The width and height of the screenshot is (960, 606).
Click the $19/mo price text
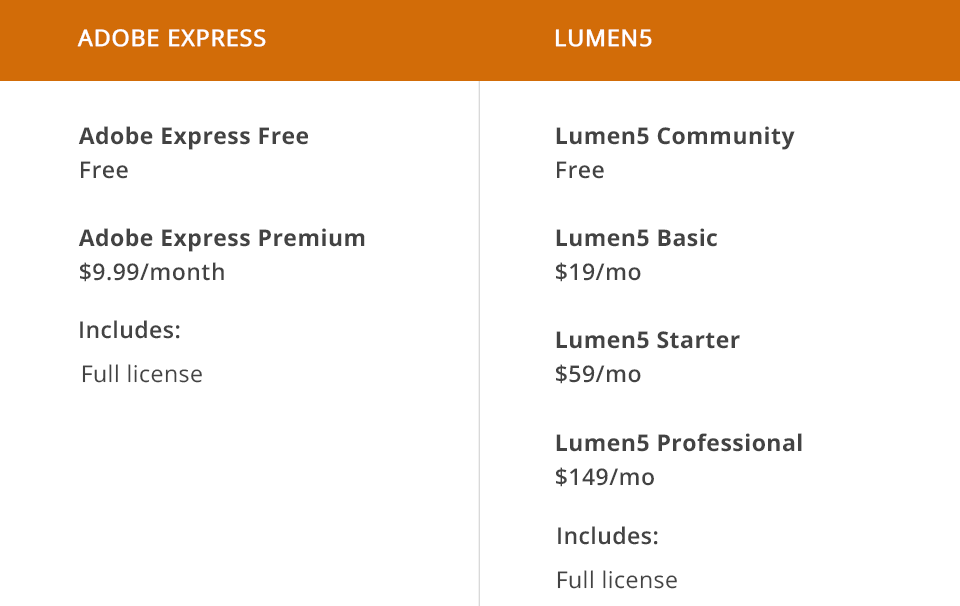(598, 272)
